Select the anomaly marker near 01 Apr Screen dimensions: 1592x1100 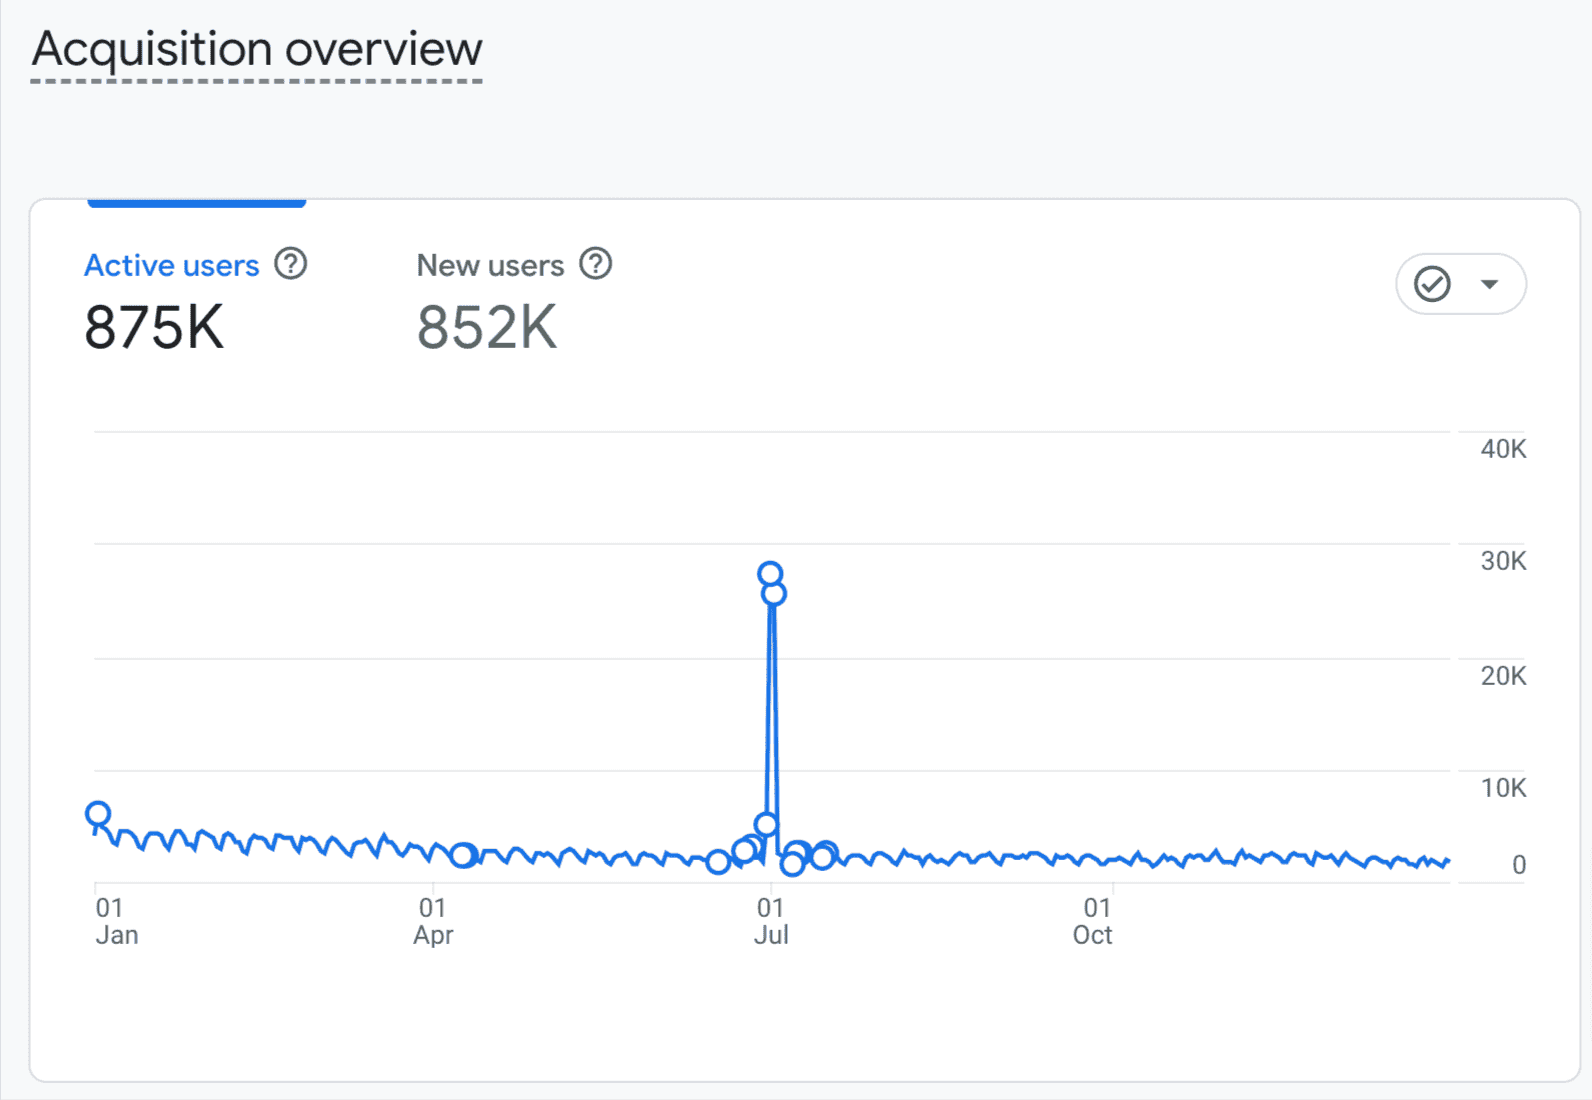(461, 855)
